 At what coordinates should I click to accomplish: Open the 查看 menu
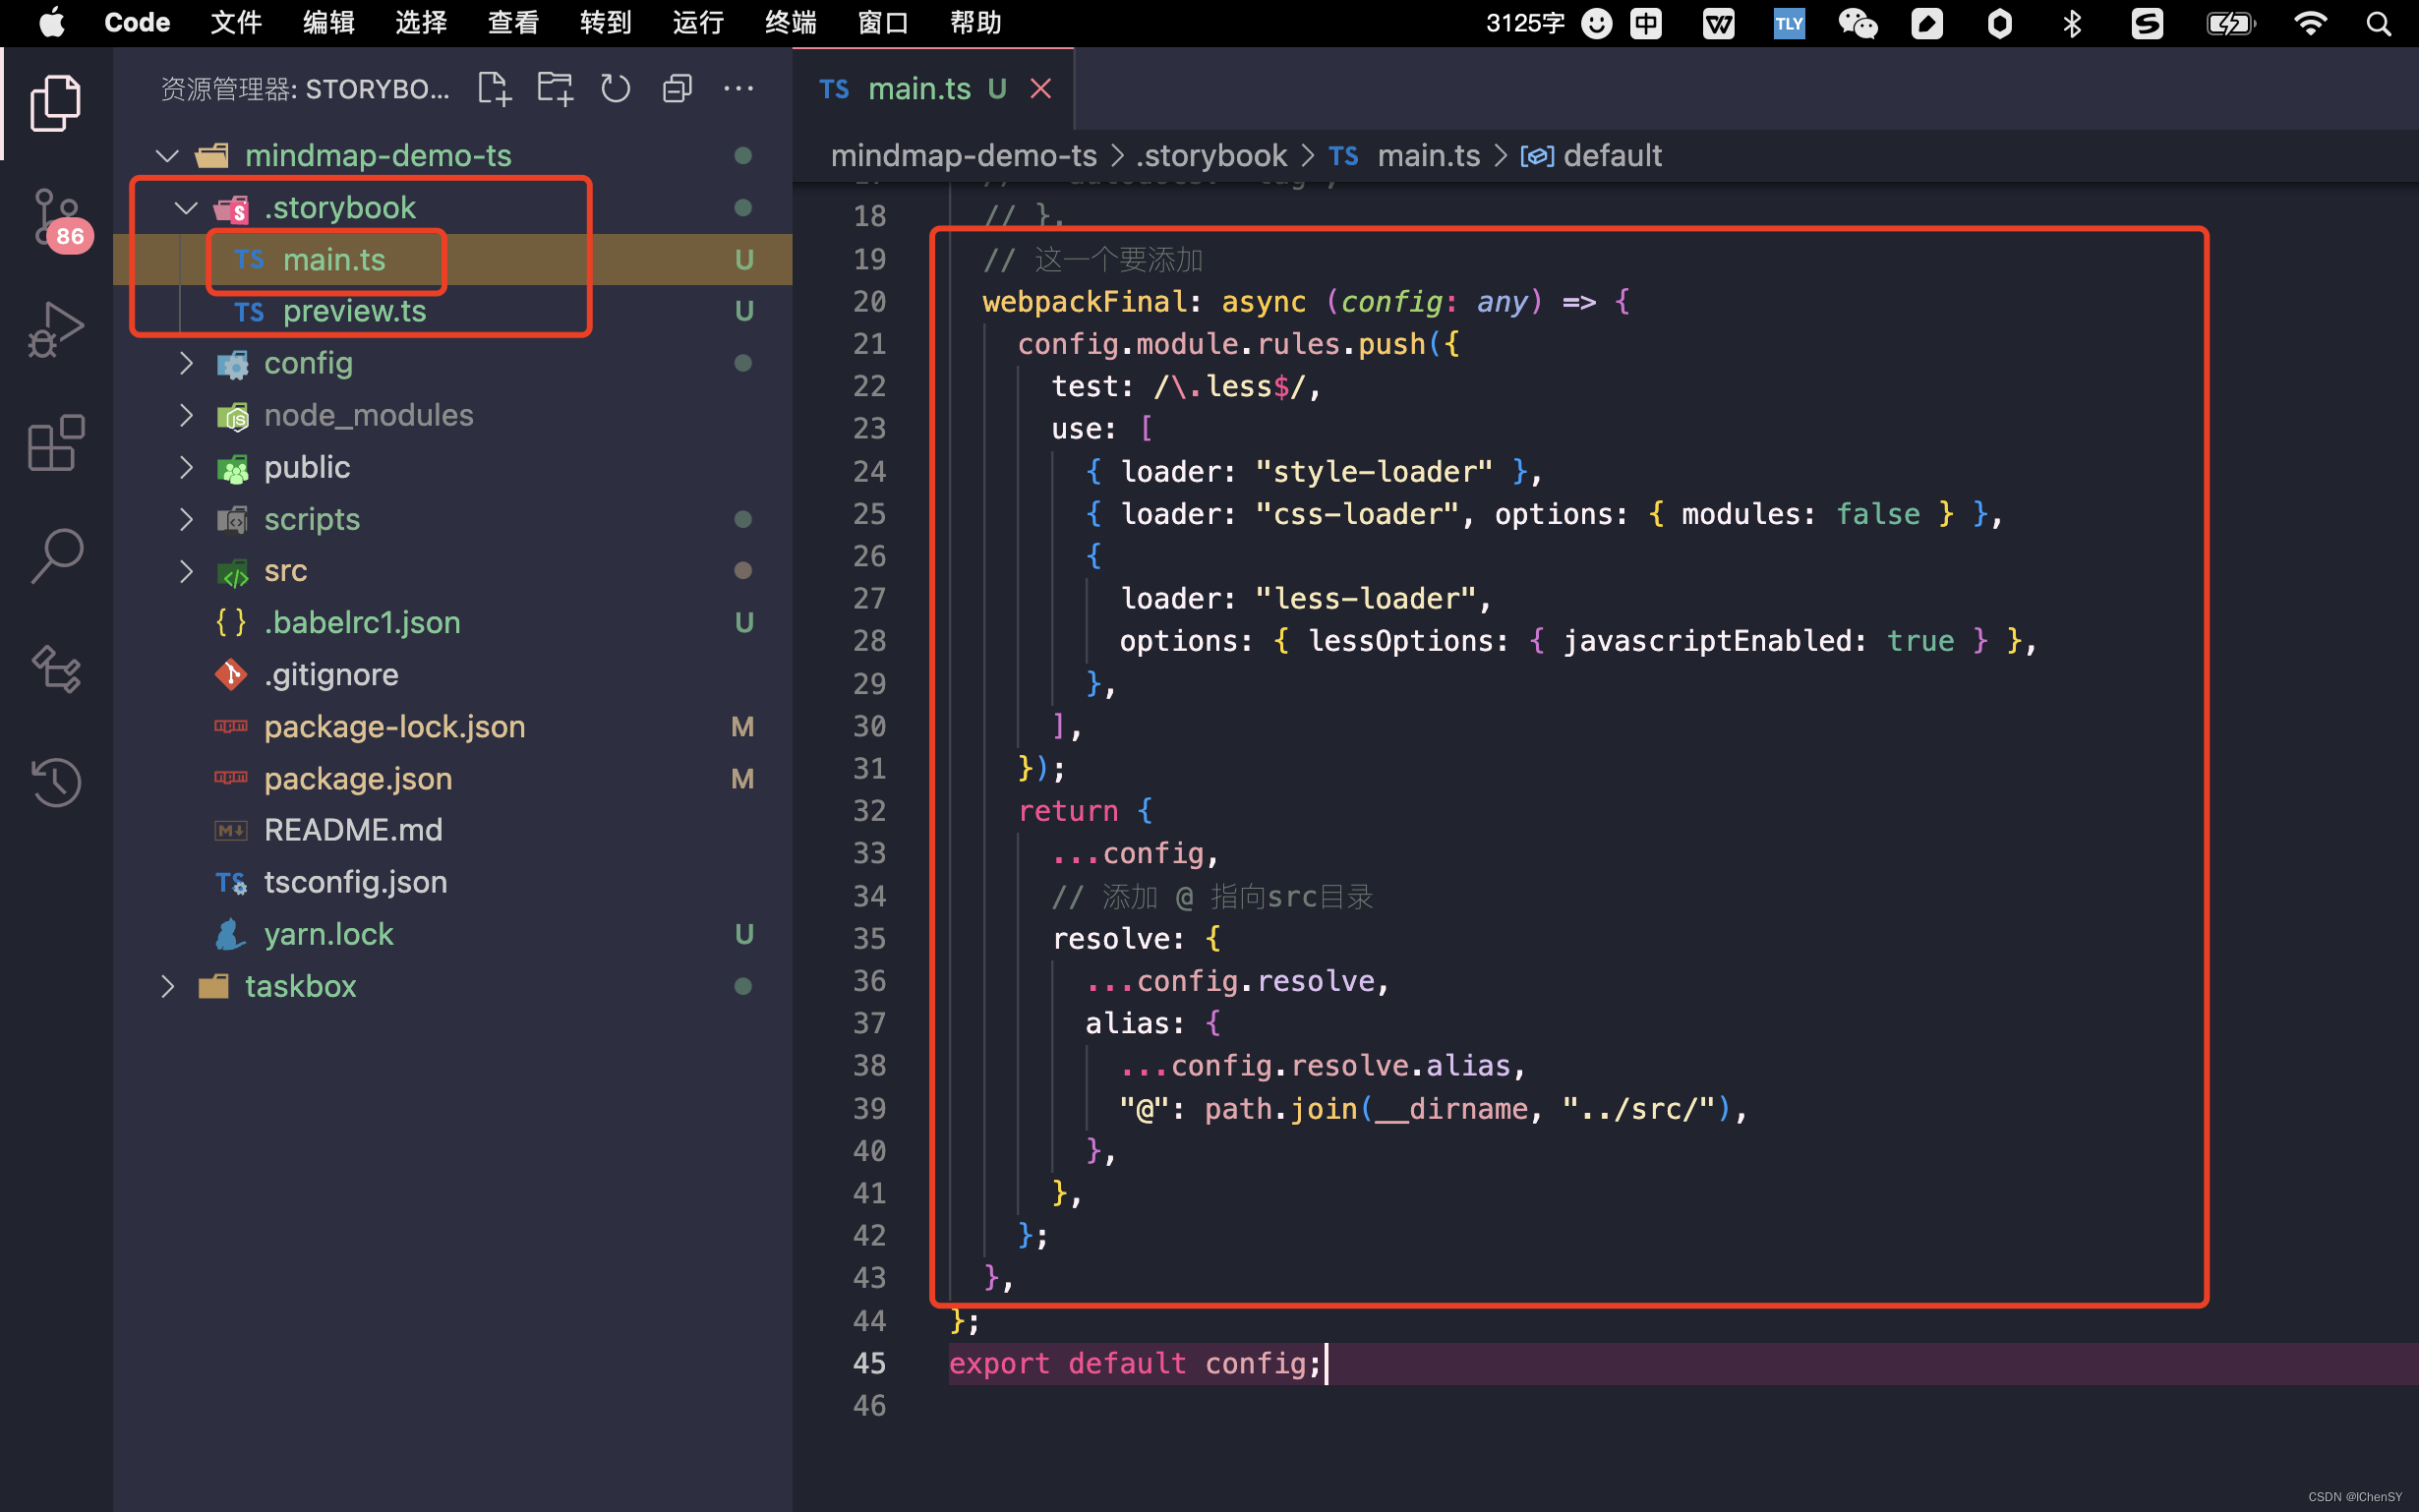click(x=513, y=22)
